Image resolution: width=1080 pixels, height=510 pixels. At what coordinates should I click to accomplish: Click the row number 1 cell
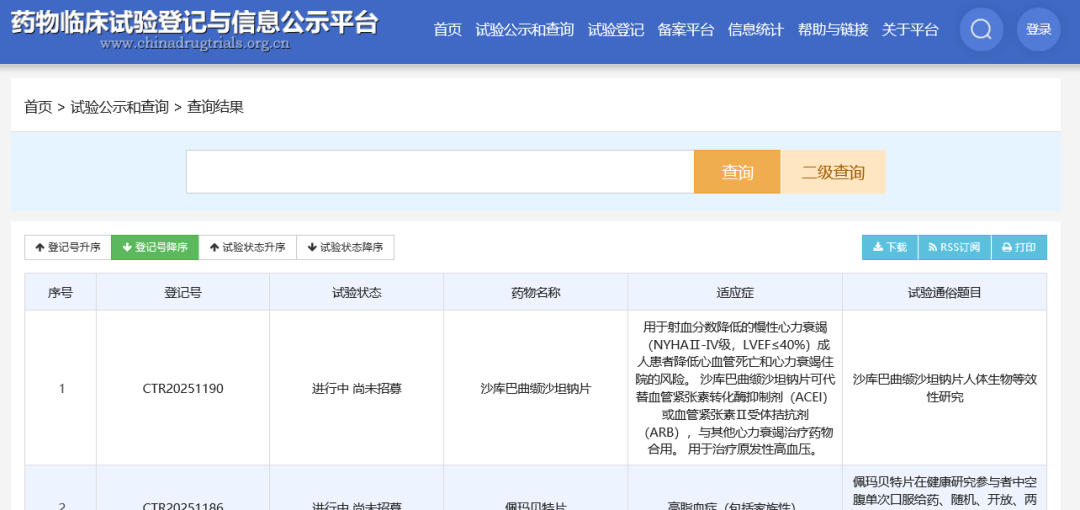(61, 388)
